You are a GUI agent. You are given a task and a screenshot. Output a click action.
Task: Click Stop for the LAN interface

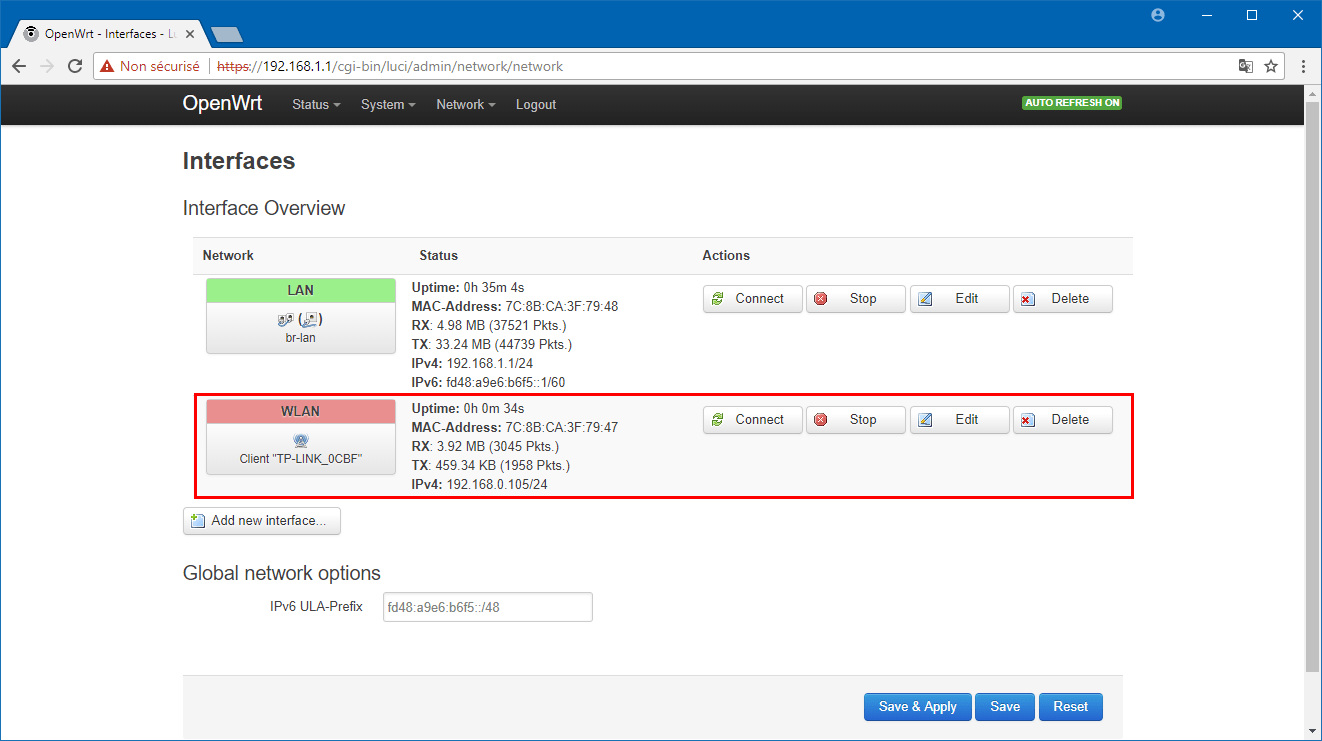(856, 299)
